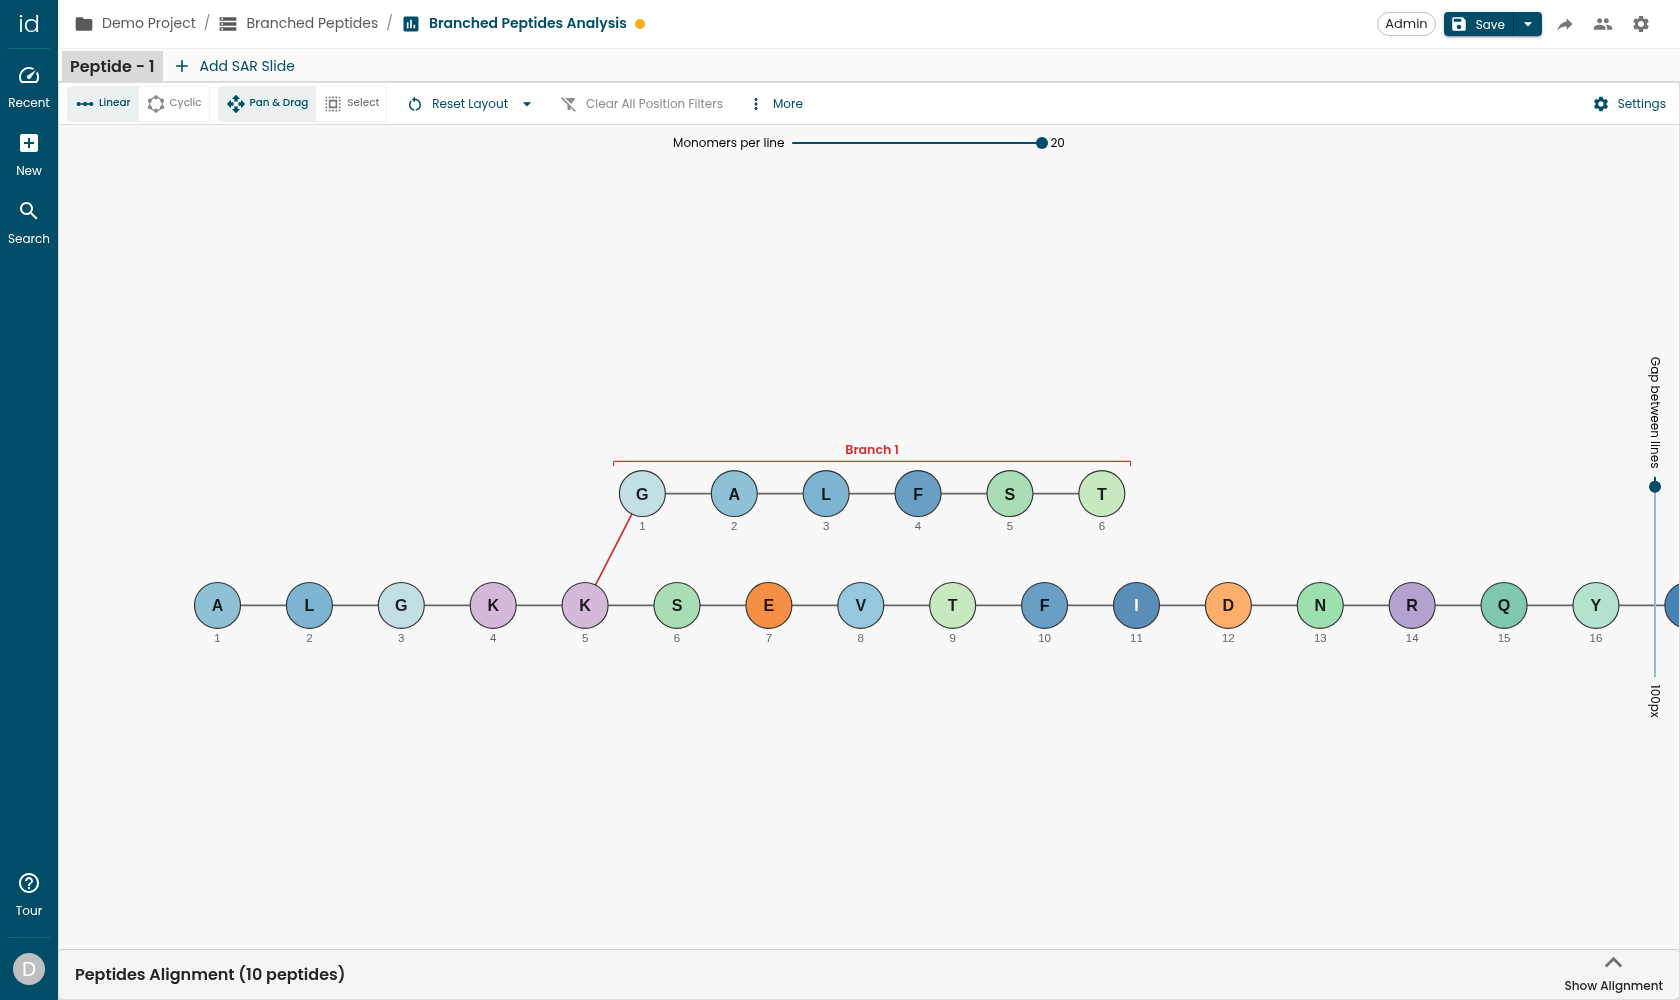
Task: Select branch monomer G at position 1
Action: coord(642,494)
